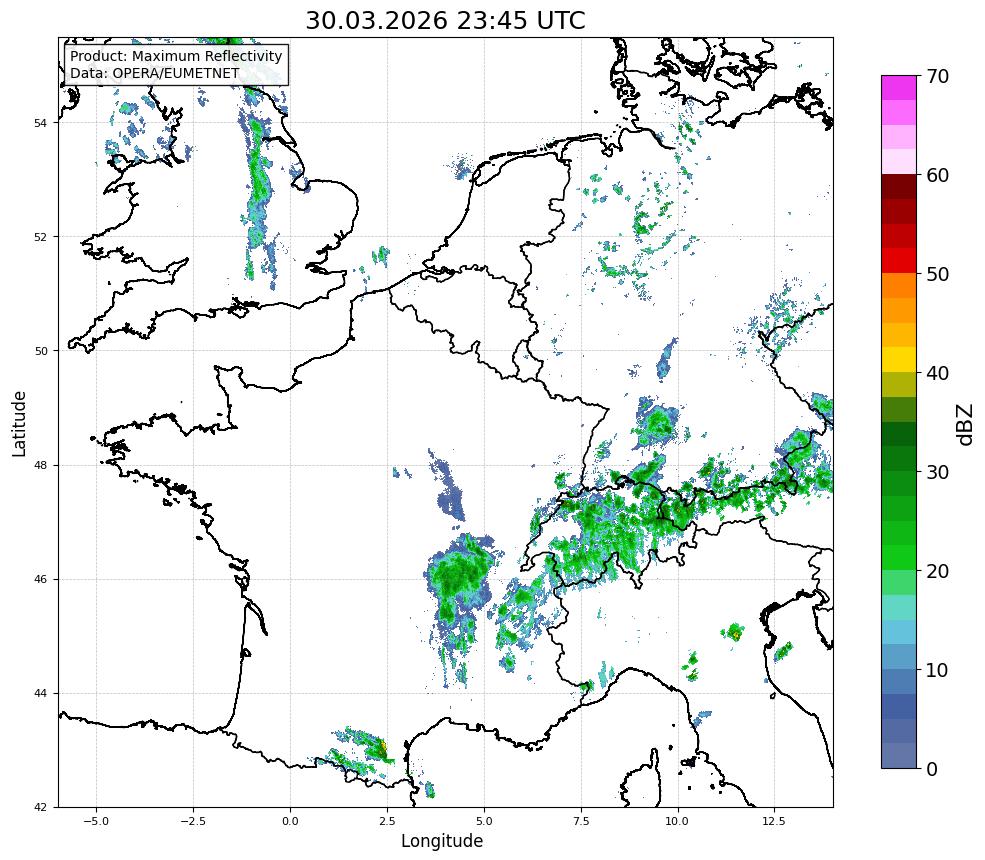Select the bright green swatch above 20
The height and width of the screenshot is (860, 985).
coord(898,558)
